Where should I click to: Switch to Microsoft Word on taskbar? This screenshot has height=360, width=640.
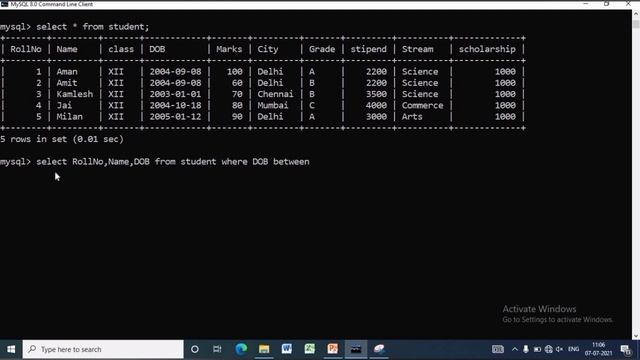[x=287, y=349]
